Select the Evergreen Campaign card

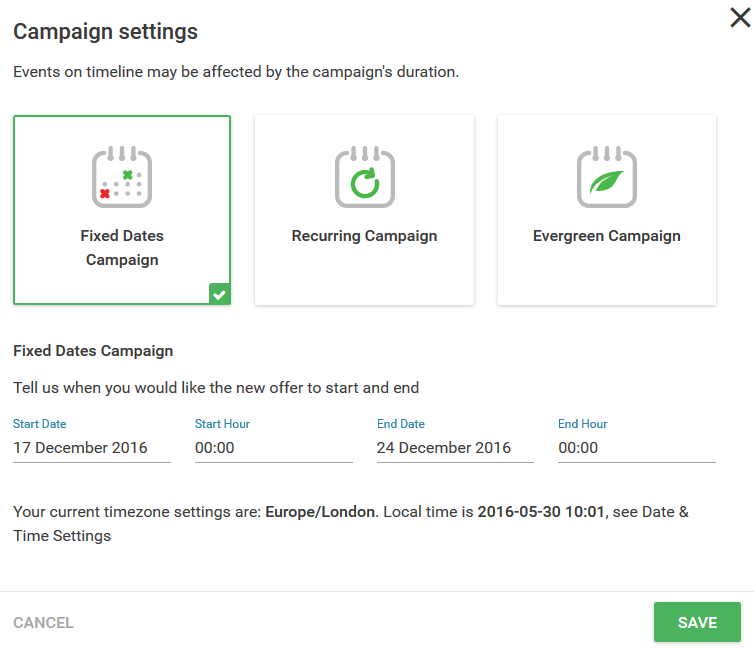607,210
